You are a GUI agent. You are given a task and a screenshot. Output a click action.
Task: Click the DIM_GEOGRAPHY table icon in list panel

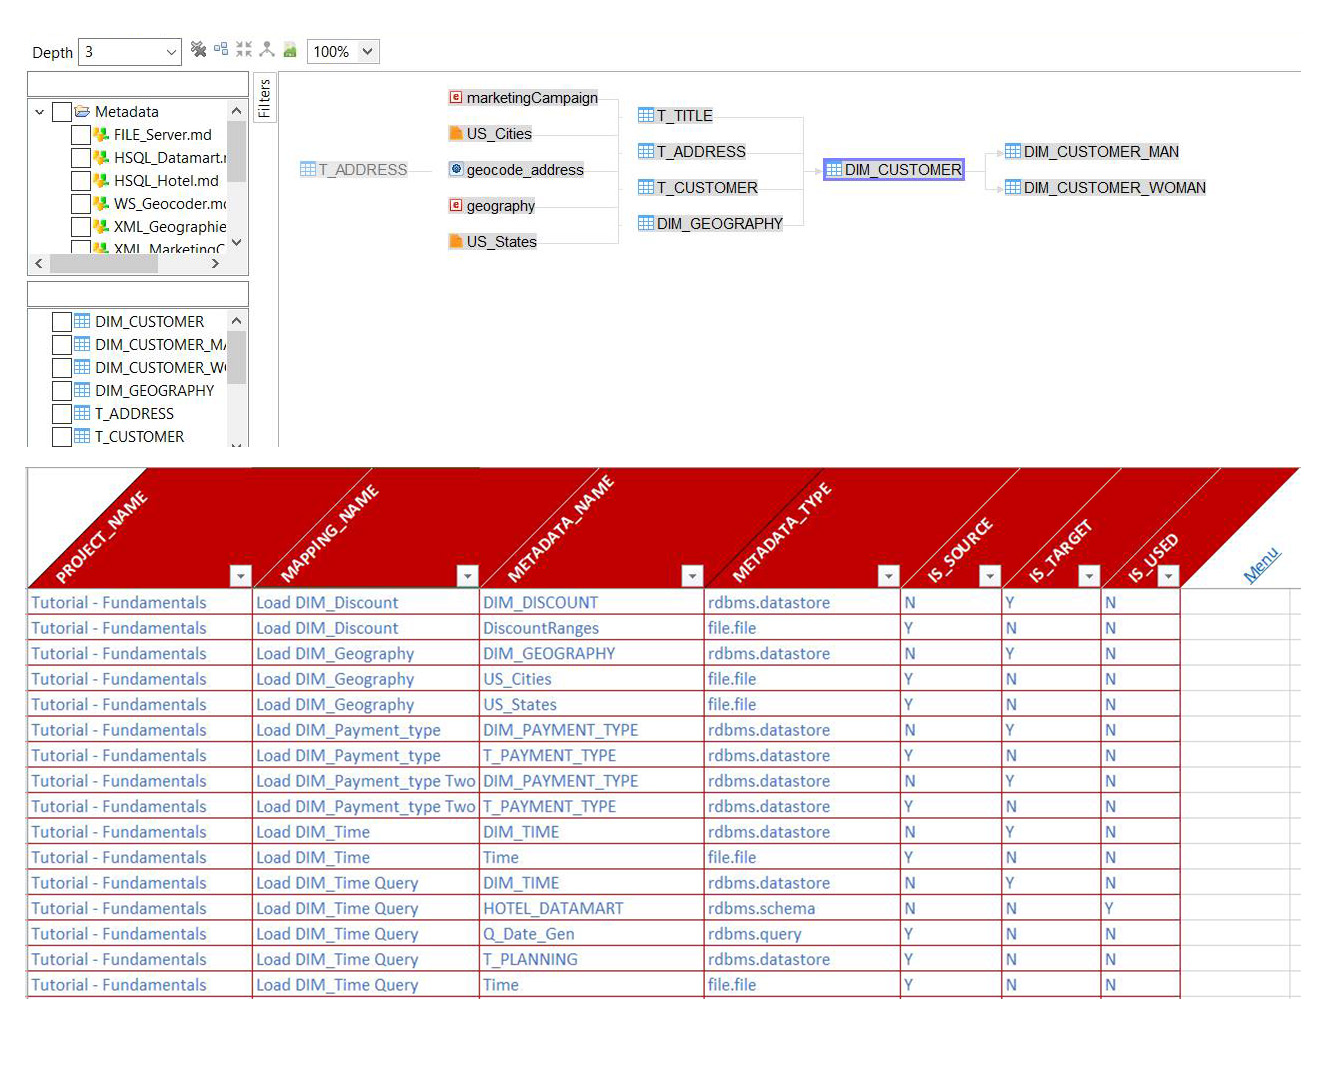82,390
